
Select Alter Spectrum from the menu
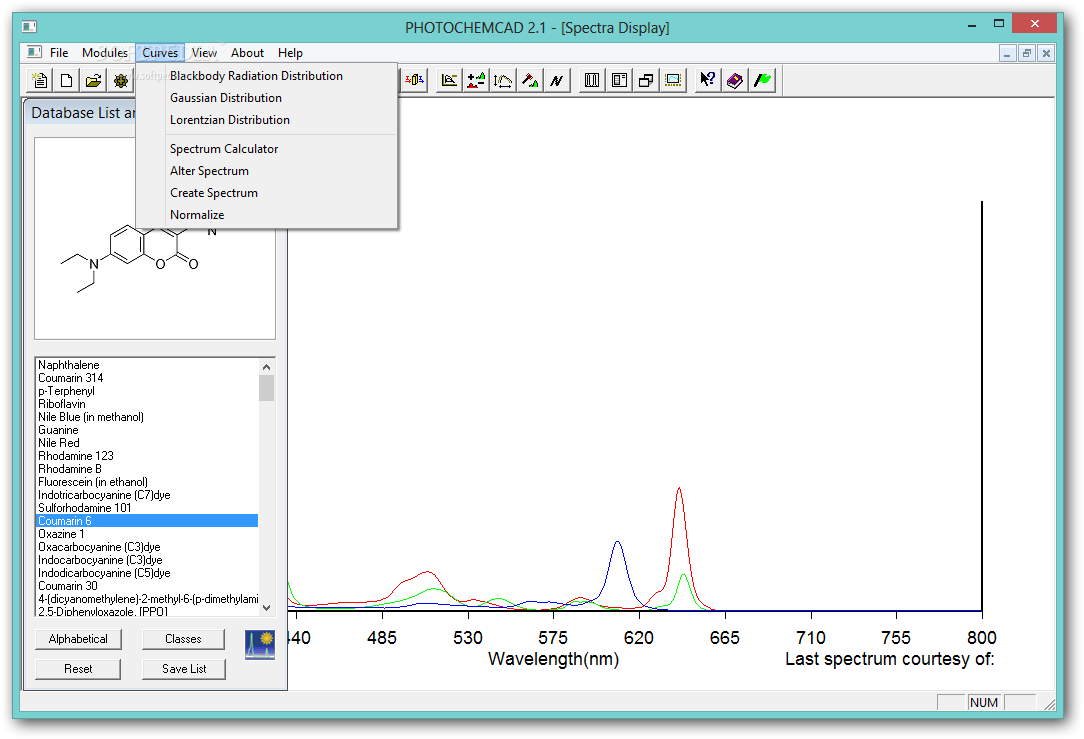click(267, 171)
